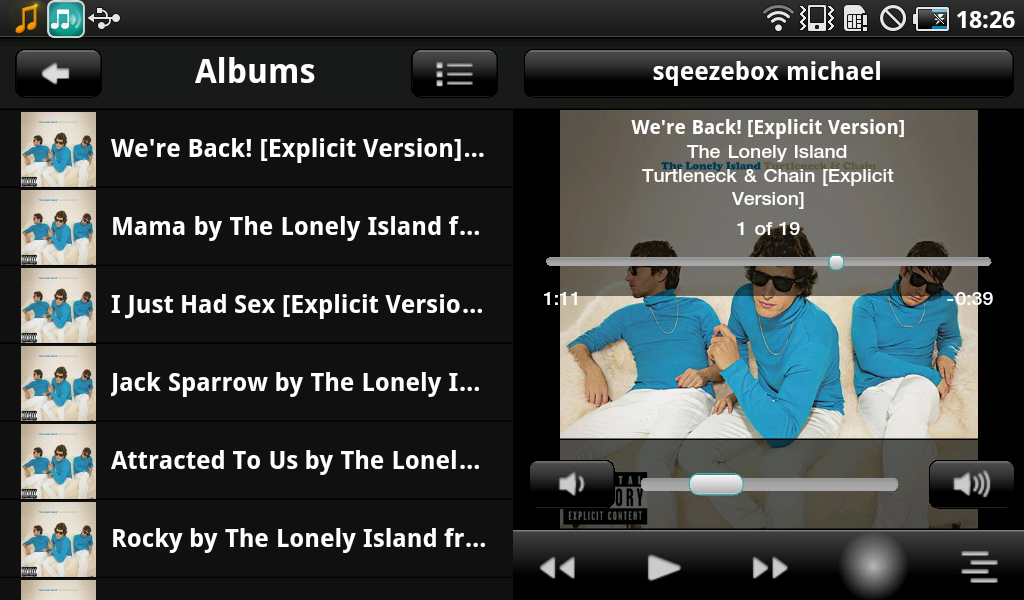Tap the round glowing button in bottom bar

873,565
